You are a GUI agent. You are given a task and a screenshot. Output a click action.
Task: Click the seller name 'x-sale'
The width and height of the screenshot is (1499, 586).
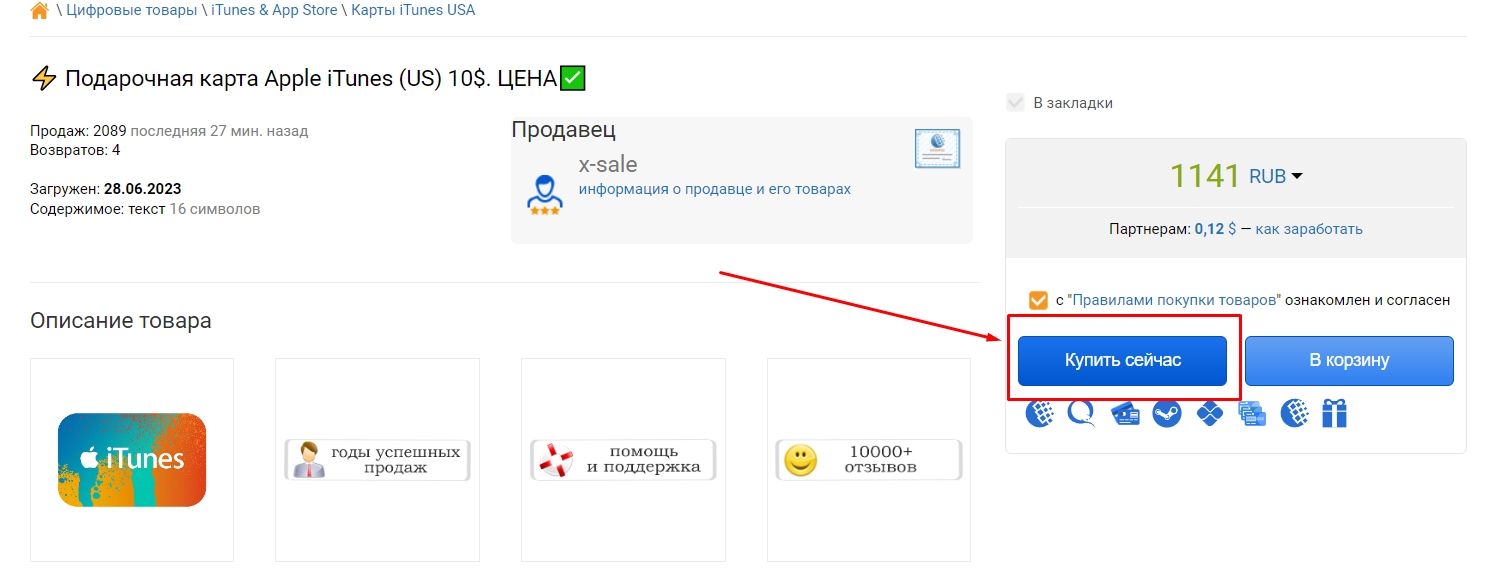[x=608, y=165]
